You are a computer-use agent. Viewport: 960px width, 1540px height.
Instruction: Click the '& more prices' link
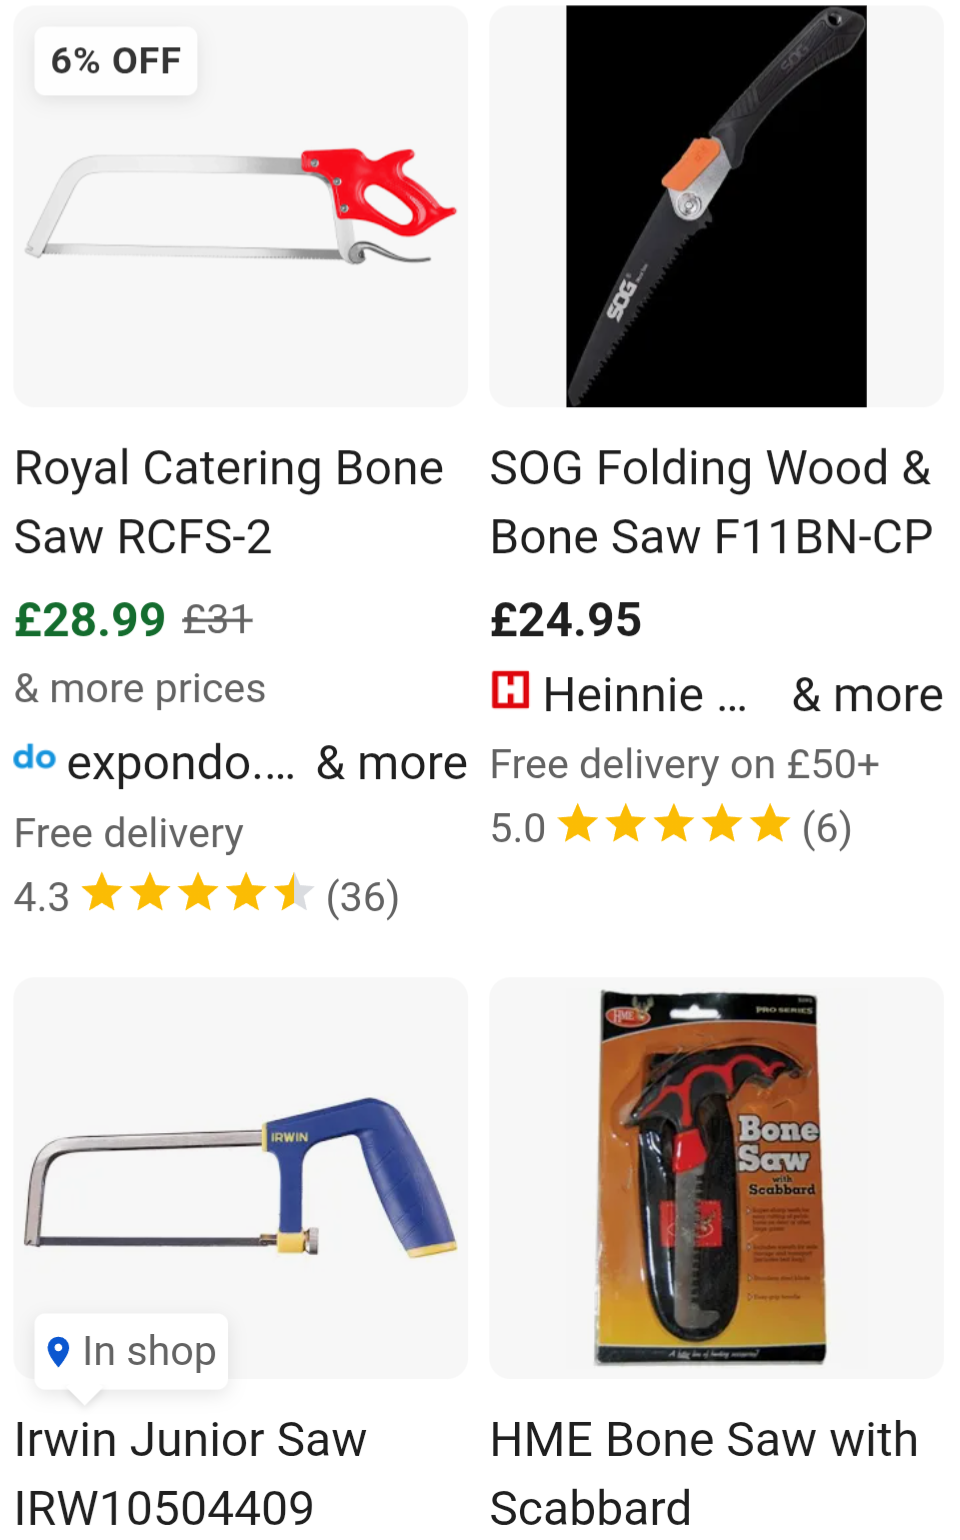coord(140,689)
